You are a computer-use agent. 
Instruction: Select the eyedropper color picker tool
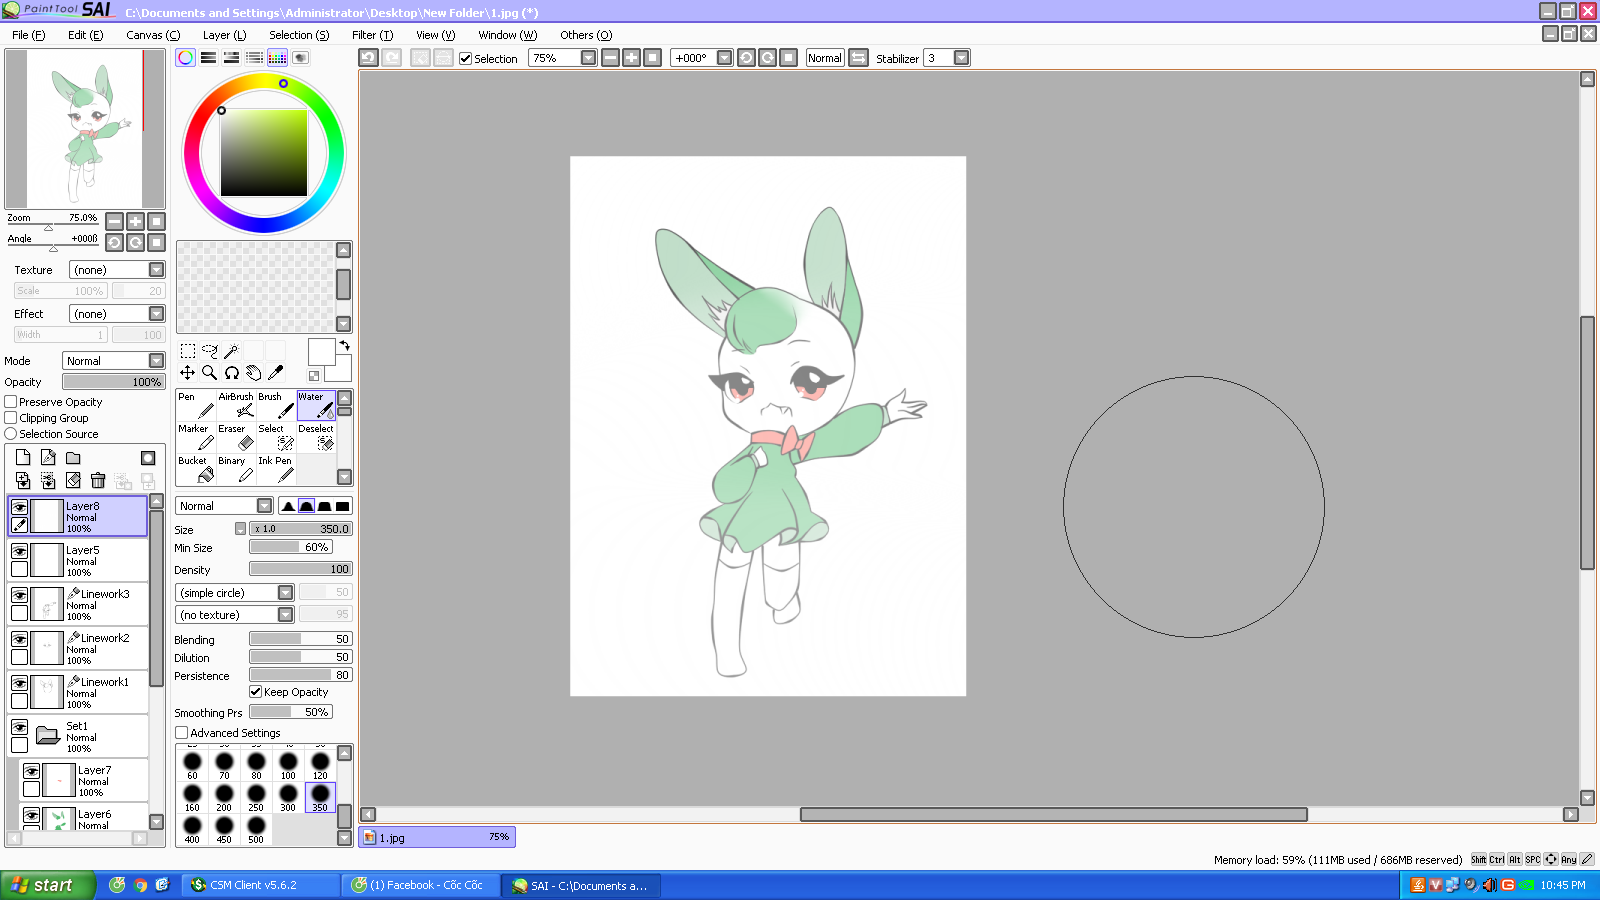pyautogui.click(x=275, y=373)
